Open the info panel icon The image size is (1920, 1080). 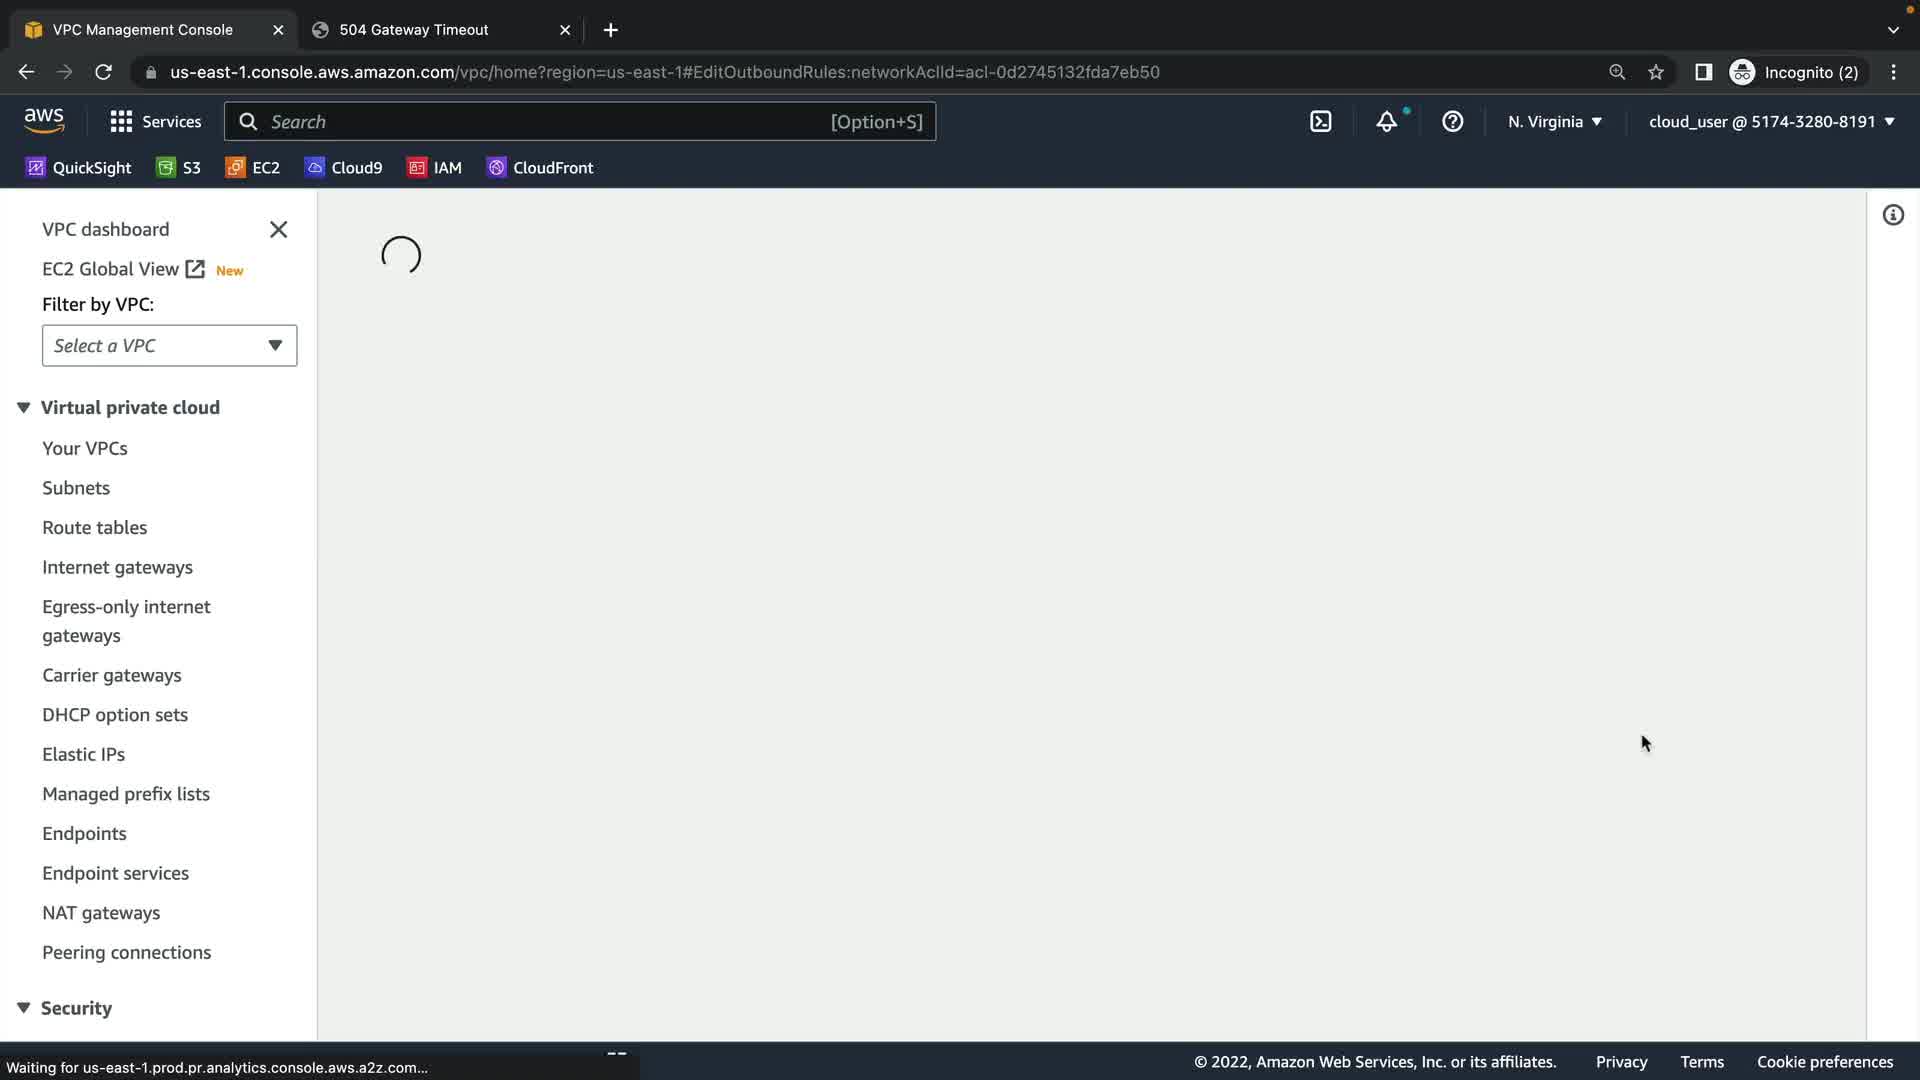(x=1892, y=215)
